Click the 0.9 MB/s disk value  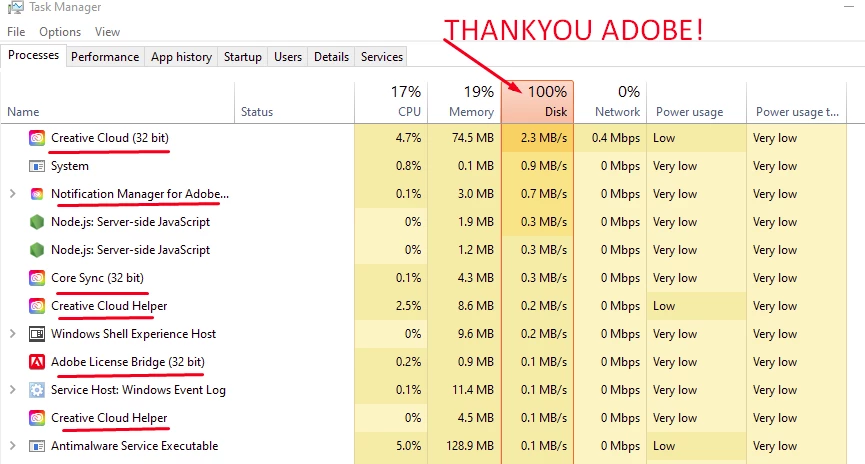pos(543,166)
